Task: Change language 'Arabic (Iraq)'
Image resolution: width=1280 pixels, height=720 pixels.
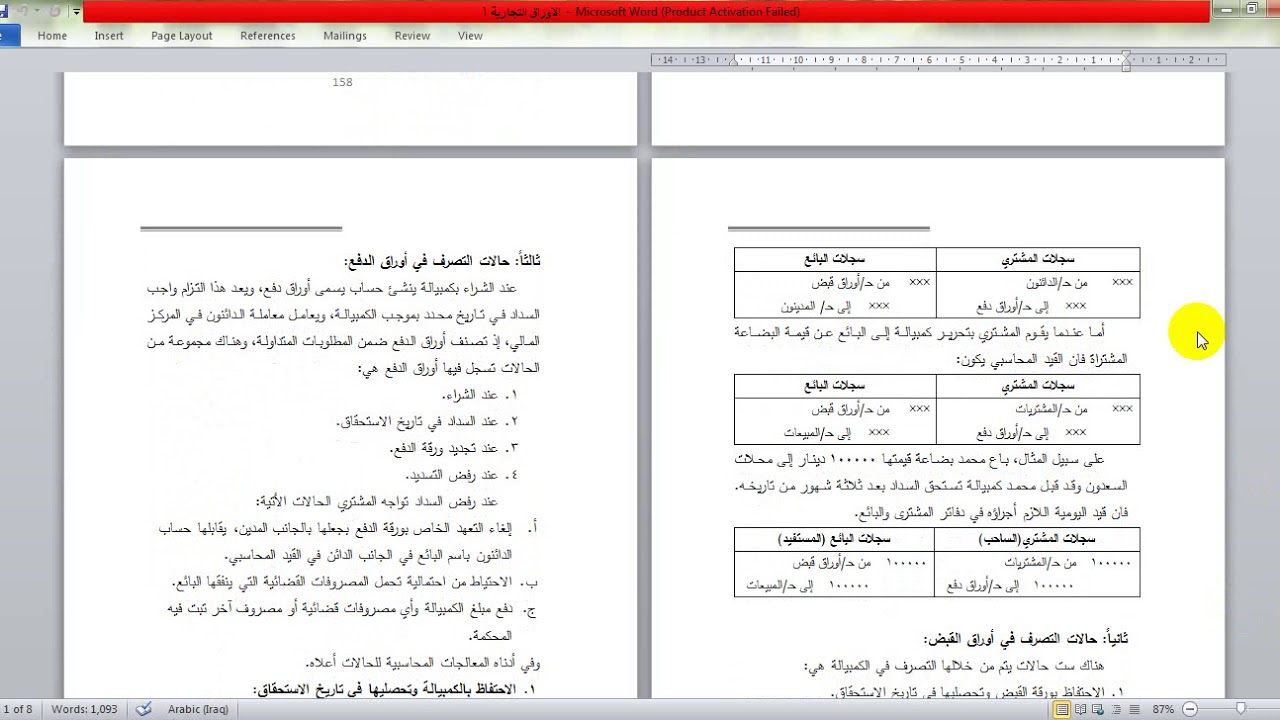Action: [198, 709]
